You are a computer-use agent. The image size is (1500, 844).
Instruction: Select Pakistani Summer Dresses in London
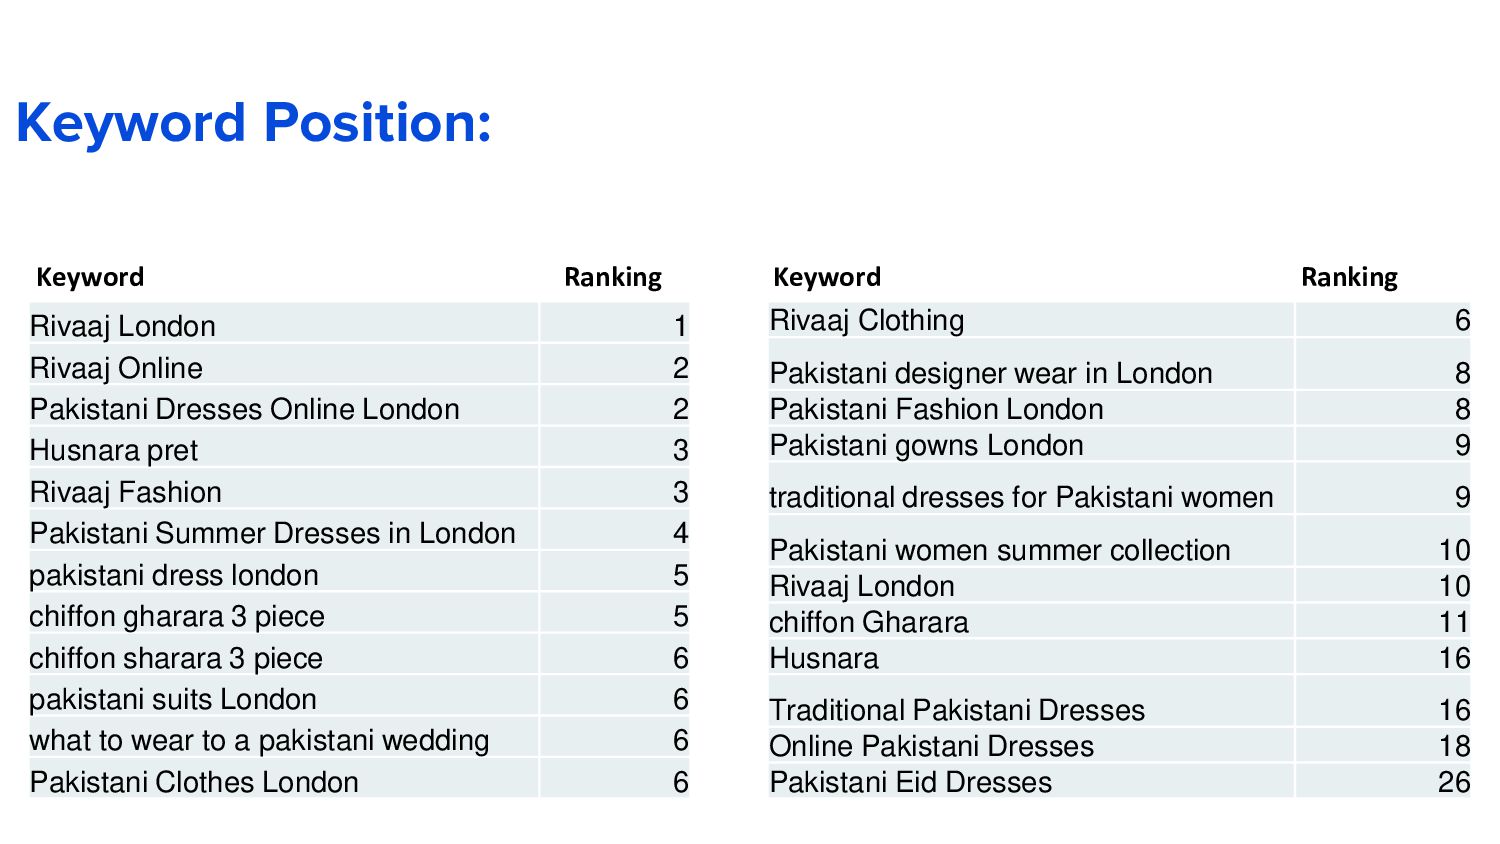273,533
